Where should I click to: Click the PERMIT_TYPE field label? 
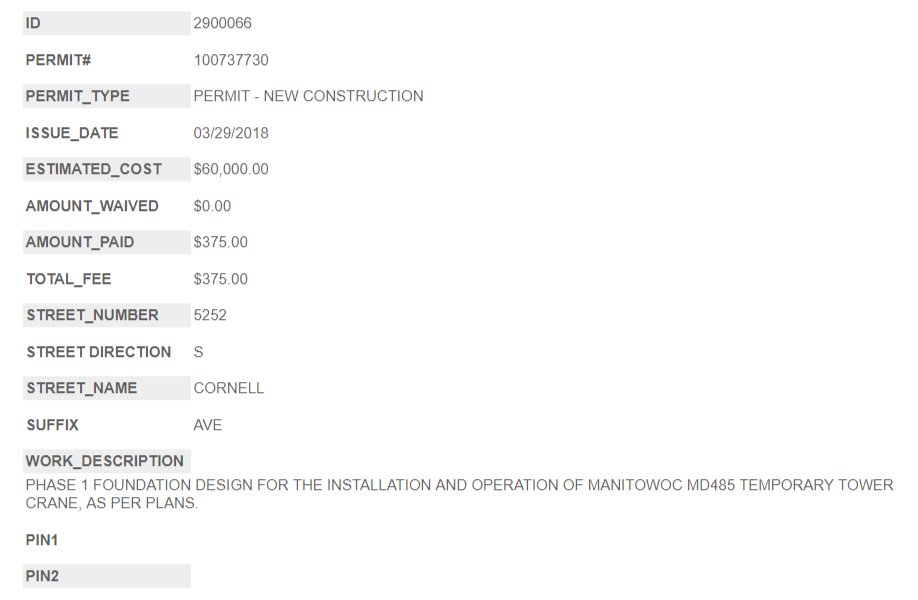(78, 96)
